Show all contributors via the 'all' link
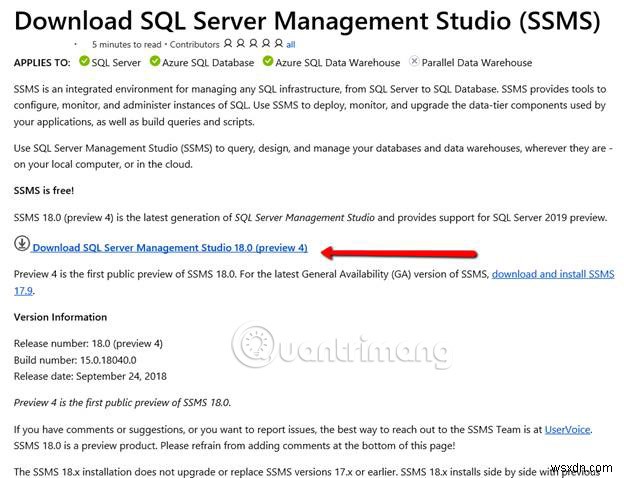This screenshot has width=624, height=478. coord(291,45)
